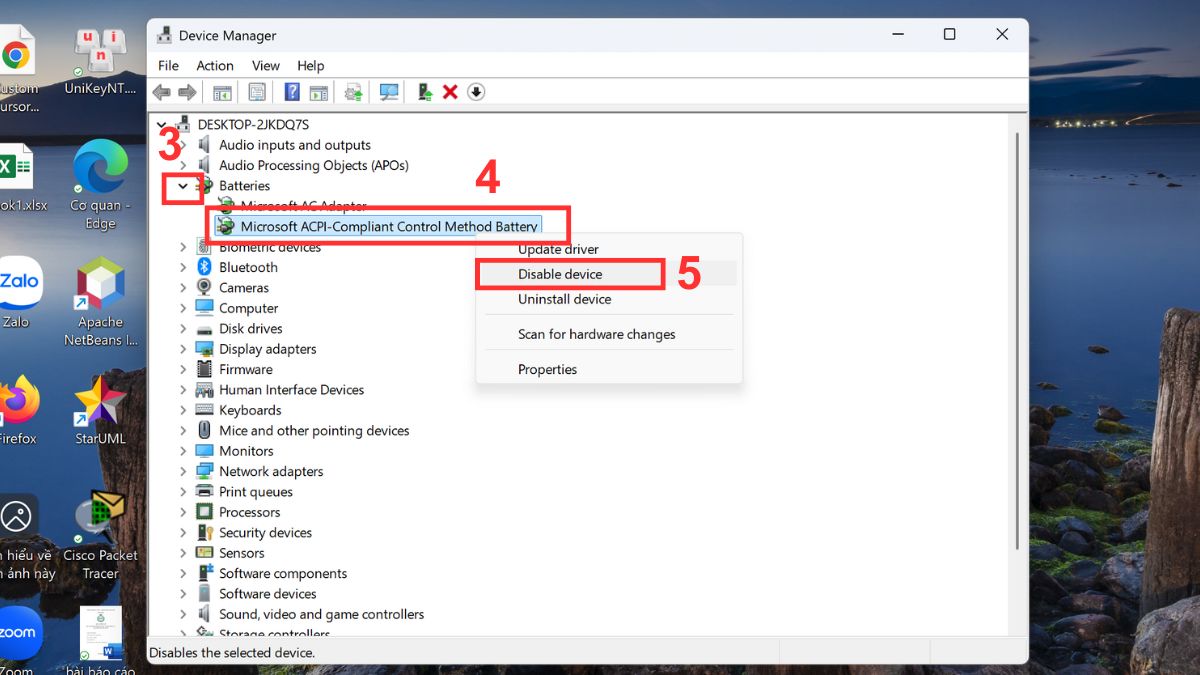Screen dimensions: 1200x675
Task: Click the Firmware category icon
Action: 204,369
